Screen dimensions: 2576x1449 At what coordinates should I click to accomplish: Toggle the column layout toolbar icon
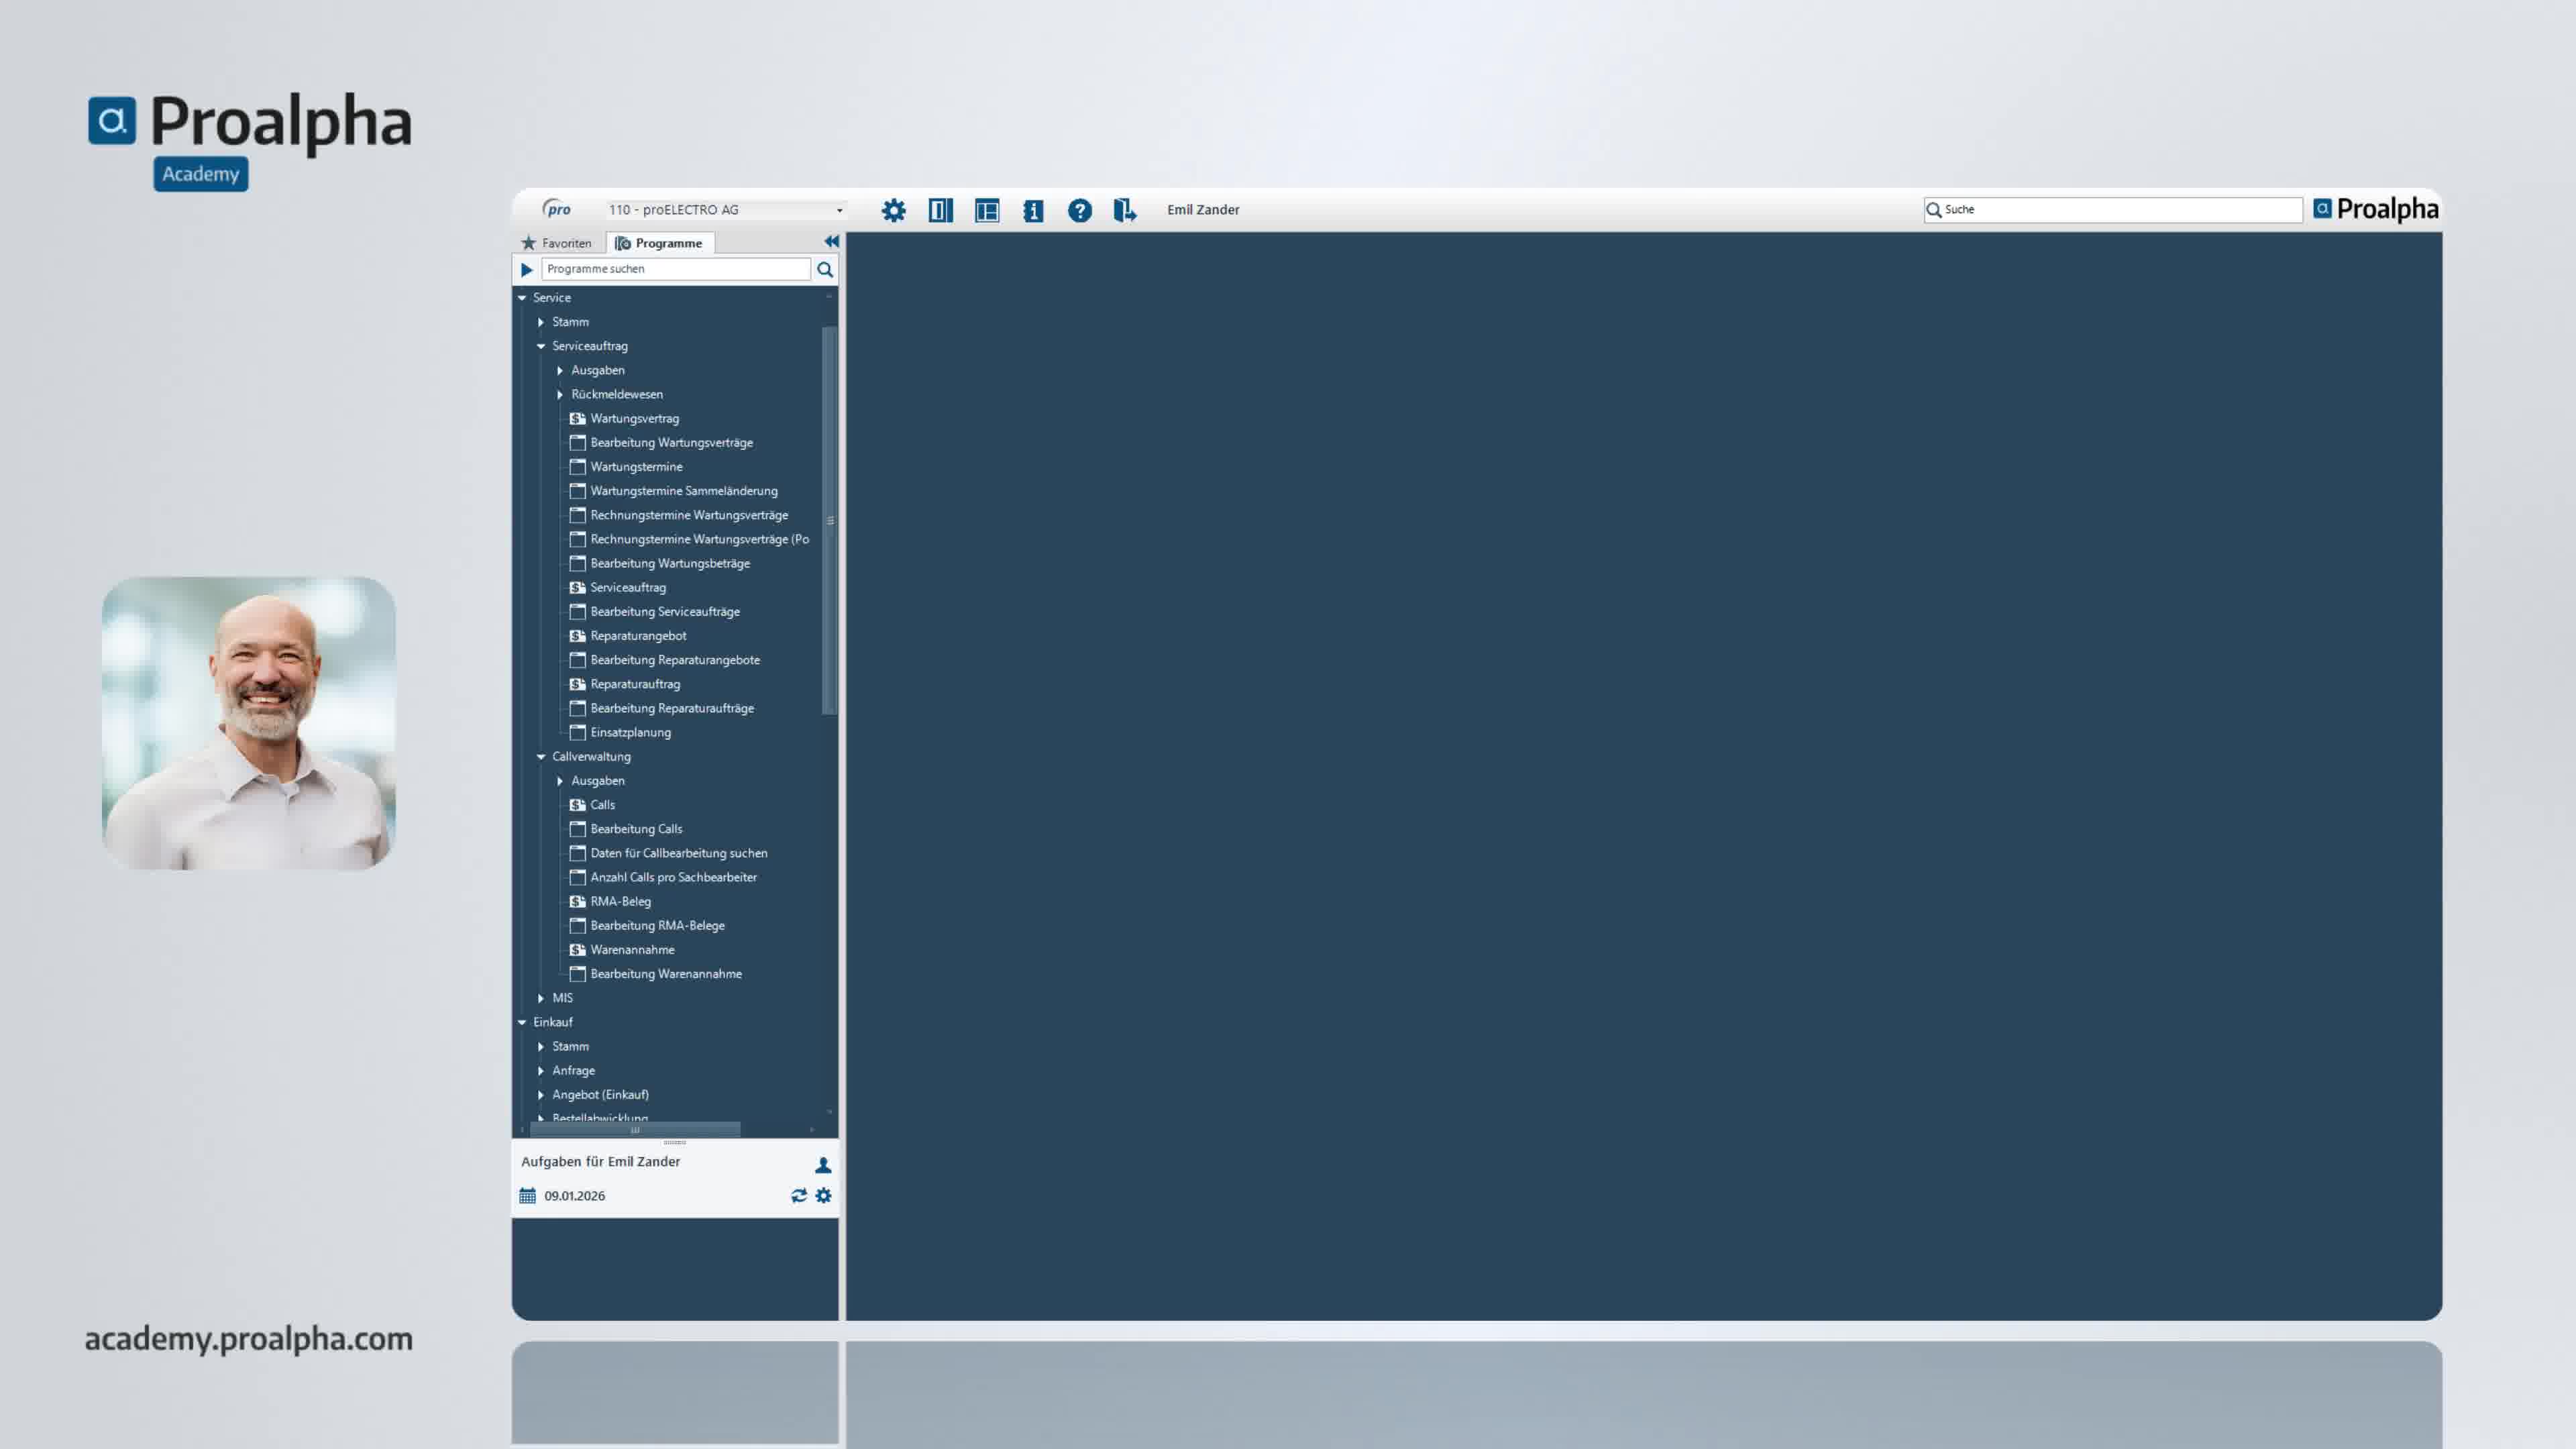click(940, 210)
